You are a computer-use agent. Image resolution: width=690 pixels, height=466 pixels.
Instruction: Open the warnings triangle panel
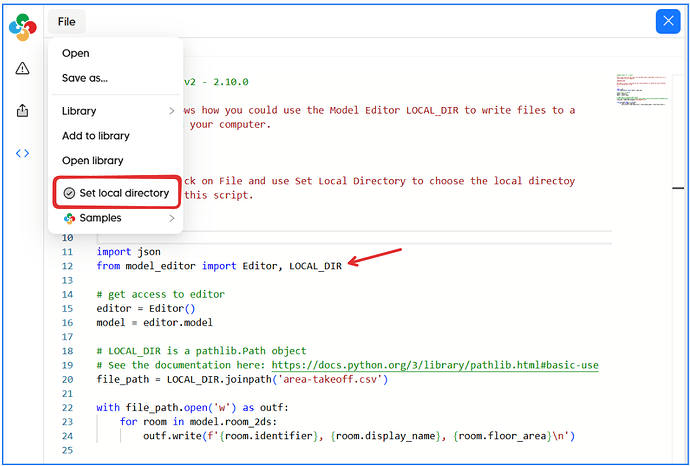[x=22, y=68]
